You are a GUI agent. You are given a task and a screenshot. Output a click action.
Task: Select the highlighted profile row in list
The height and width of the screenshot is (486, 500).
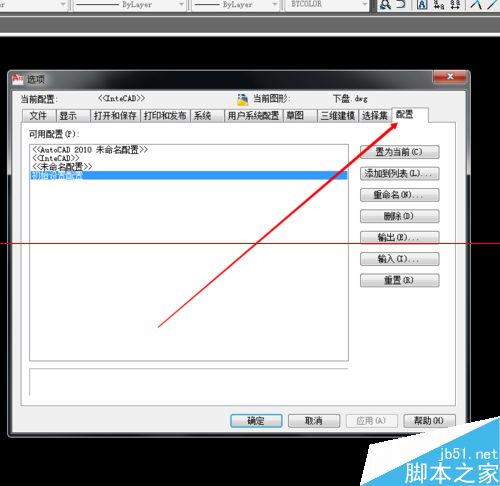189,175
